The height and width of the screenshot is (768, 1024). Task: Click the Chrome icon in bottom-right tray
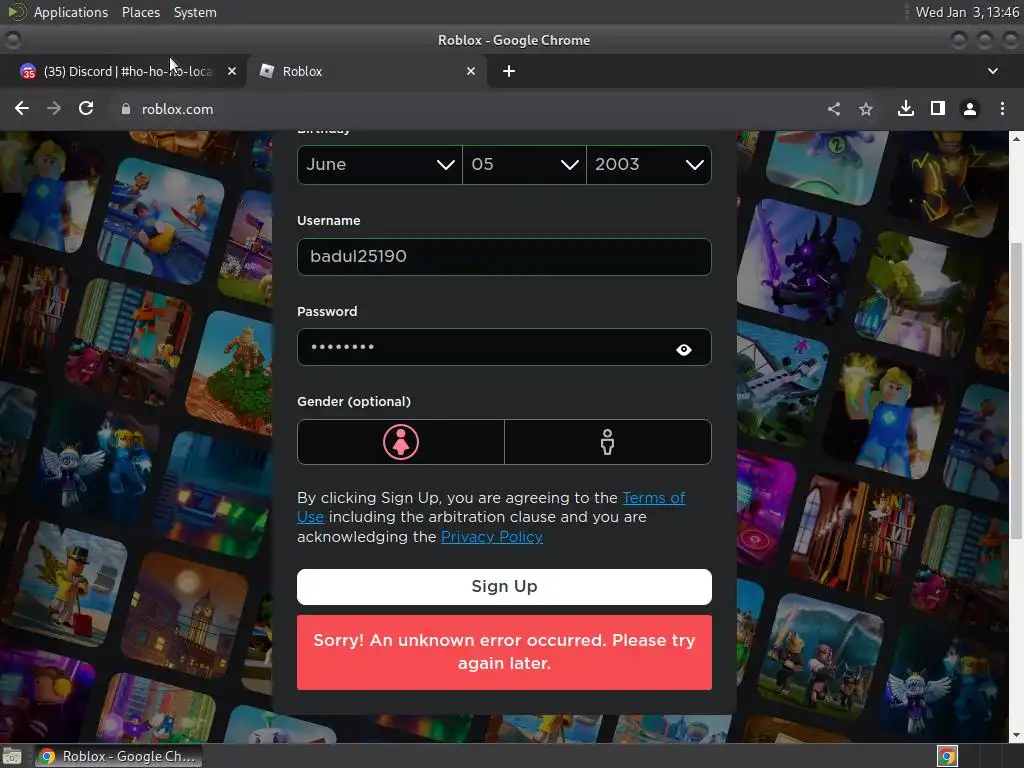click(947, 756)
